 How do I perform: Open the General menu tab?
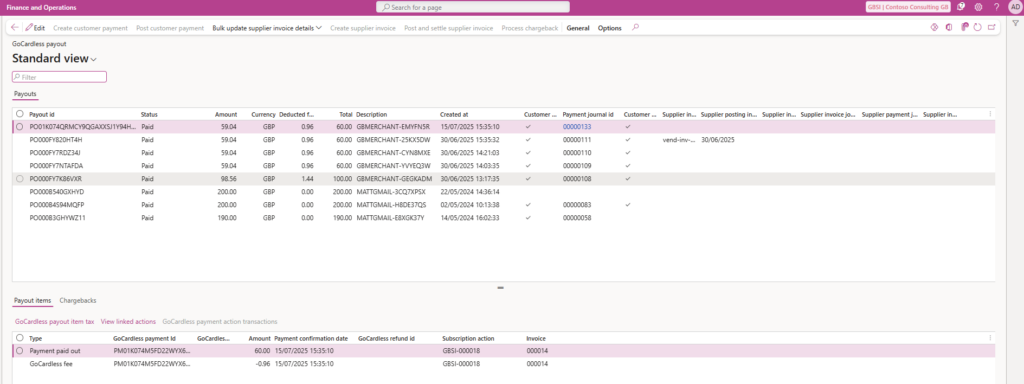(578, 28)
